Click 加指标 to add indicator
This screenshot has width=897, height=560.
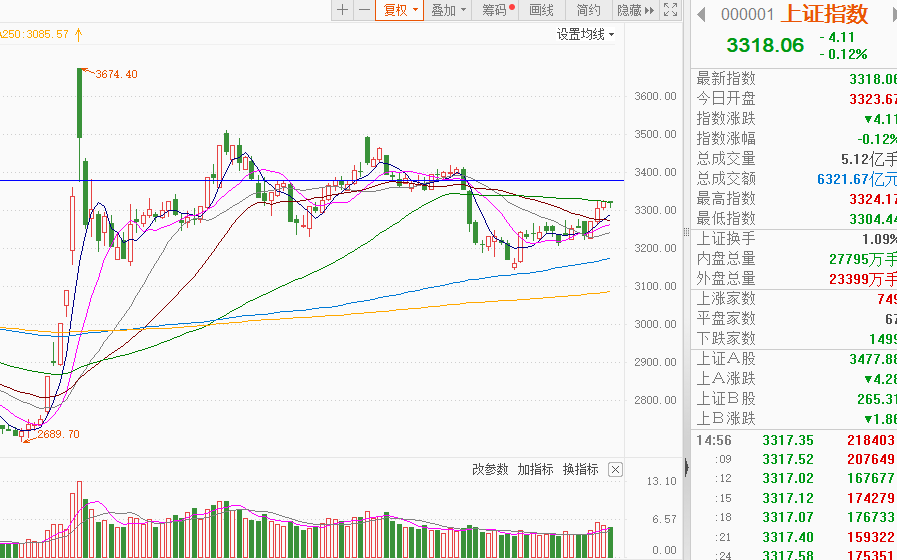pyautogui.click(x=535, y=469)
